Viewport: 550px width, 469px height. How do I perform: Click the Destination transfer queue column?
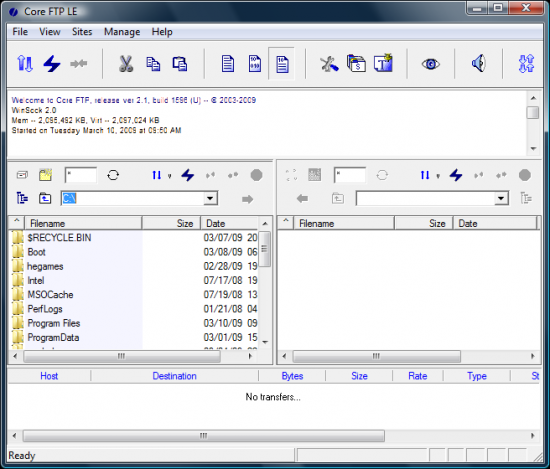[x=174, y=376]
